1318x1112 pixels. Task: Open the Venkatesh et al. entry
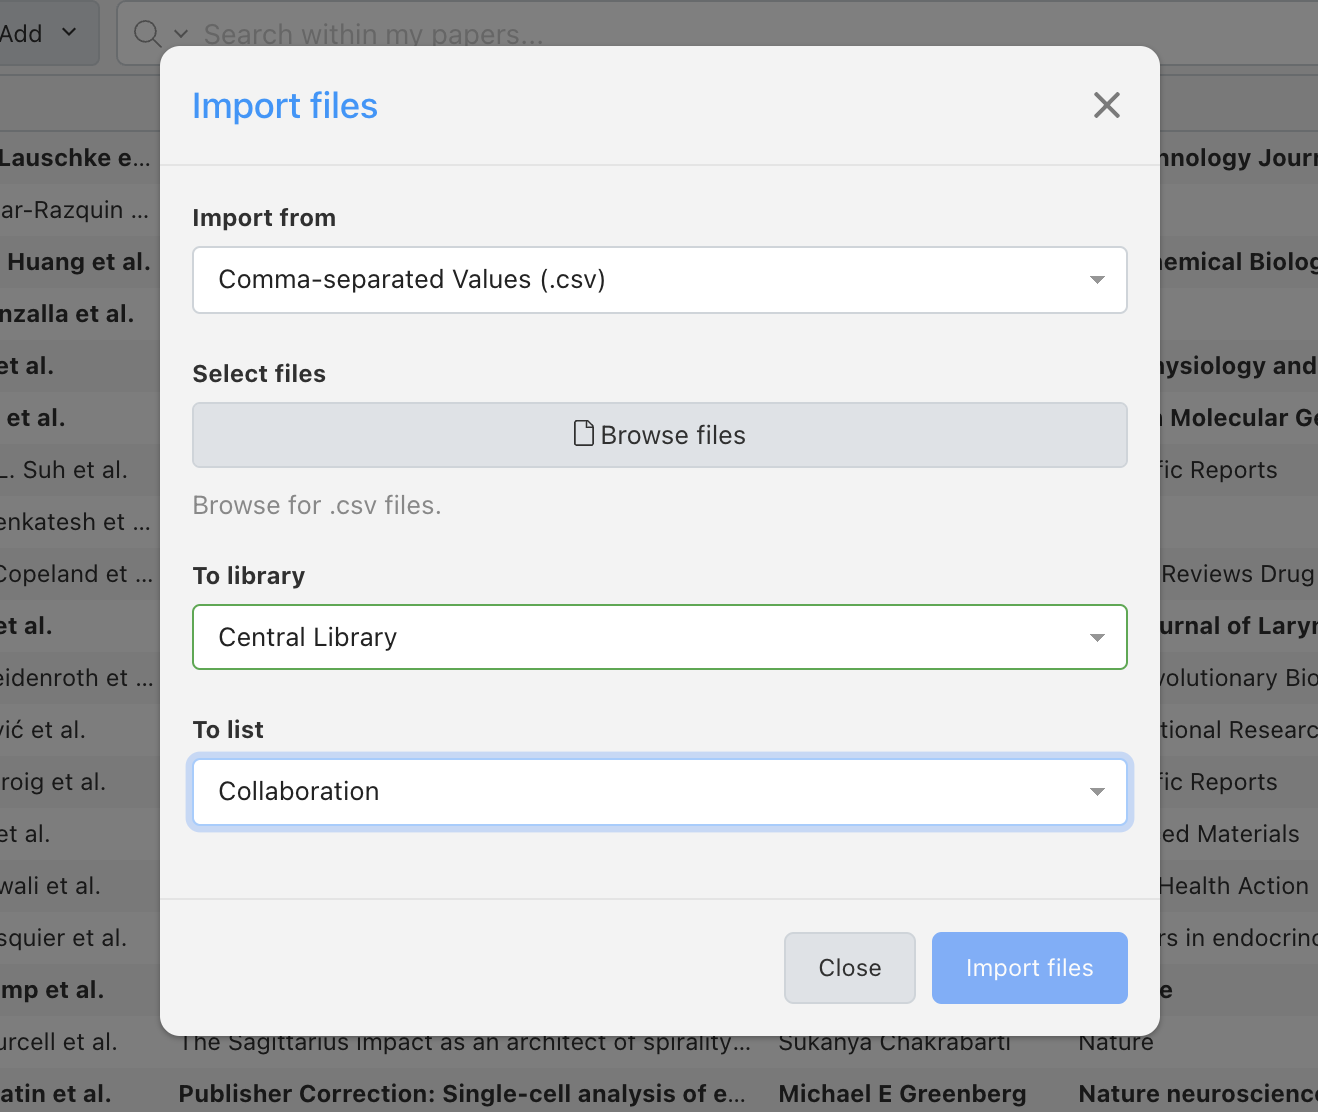coord(76,522)
